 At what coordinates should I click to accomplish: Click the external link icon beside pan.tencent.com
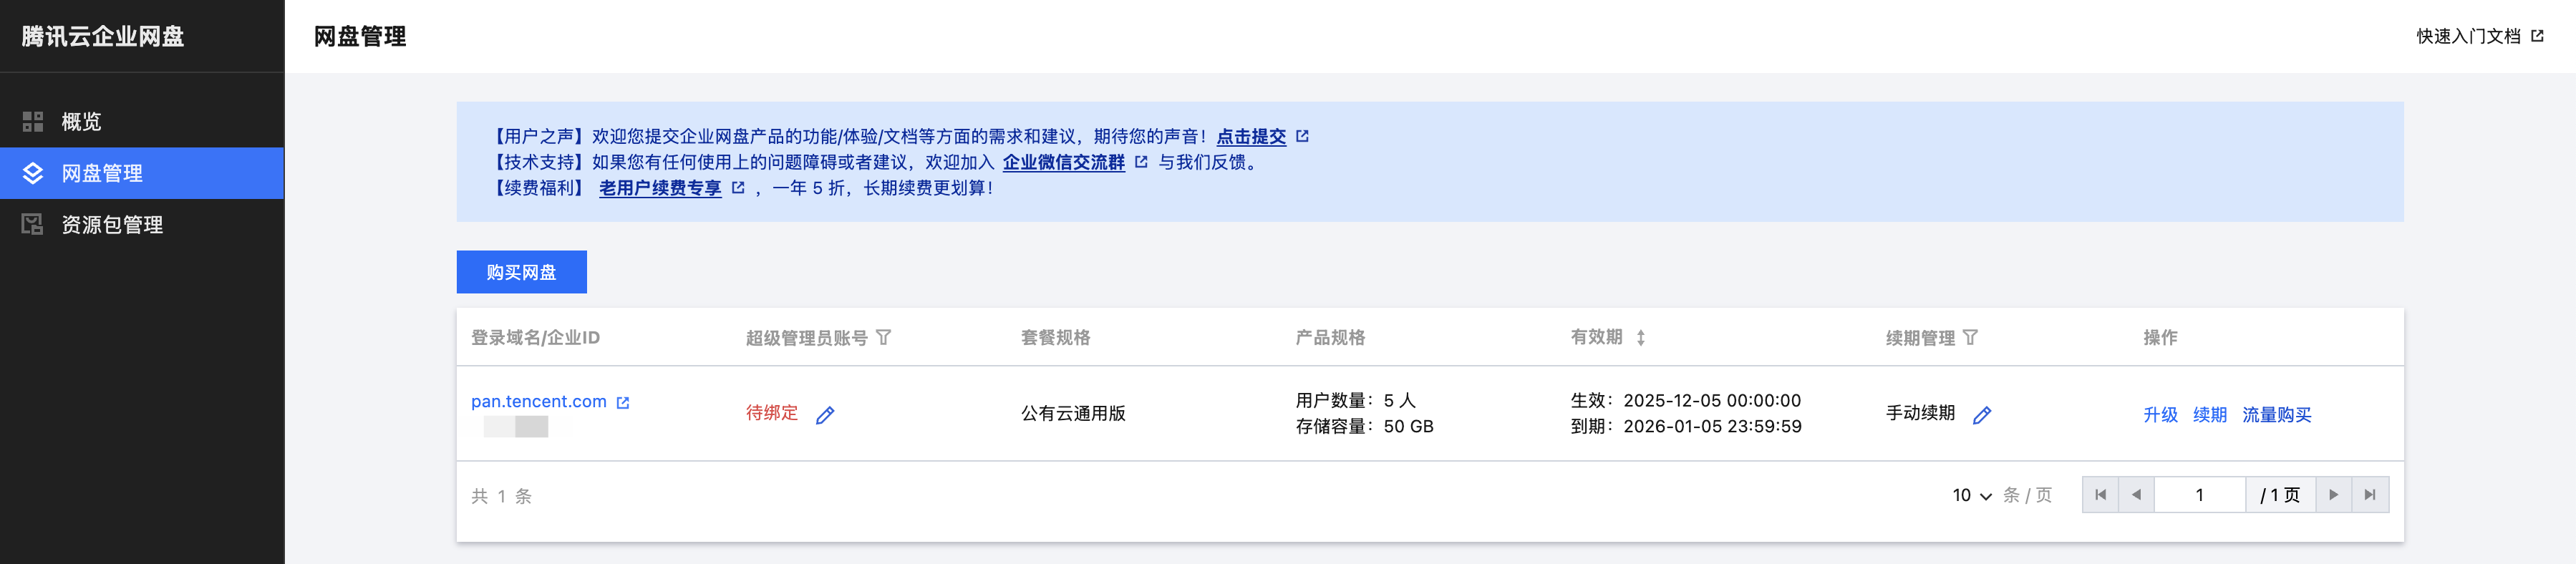pos(623,403)
